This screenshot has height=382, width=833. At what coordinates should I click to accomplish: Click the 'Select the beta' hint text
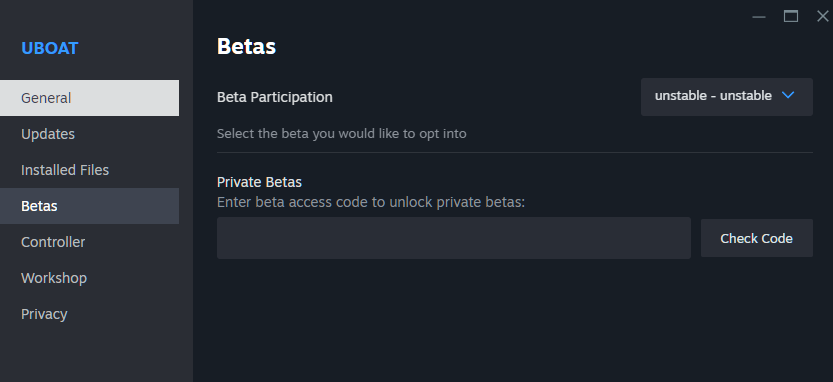click(342, 133)
